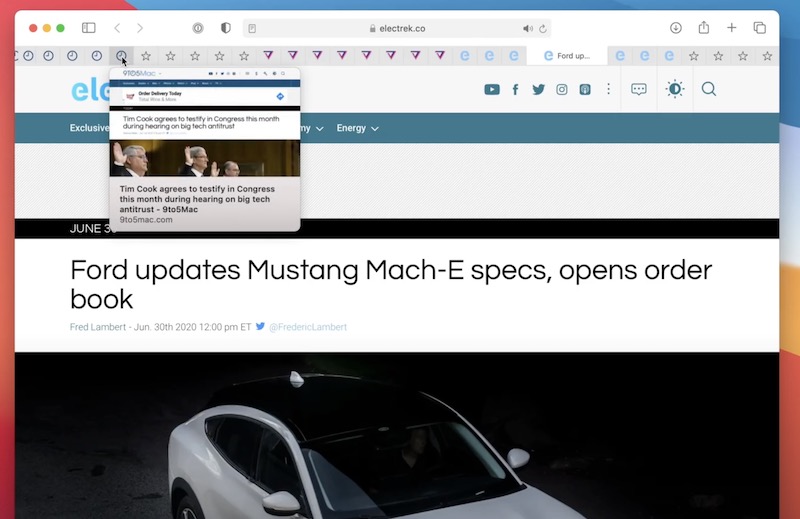Show Reader view from address bar
The image size is (800, 519).
(x=252, y=29)
